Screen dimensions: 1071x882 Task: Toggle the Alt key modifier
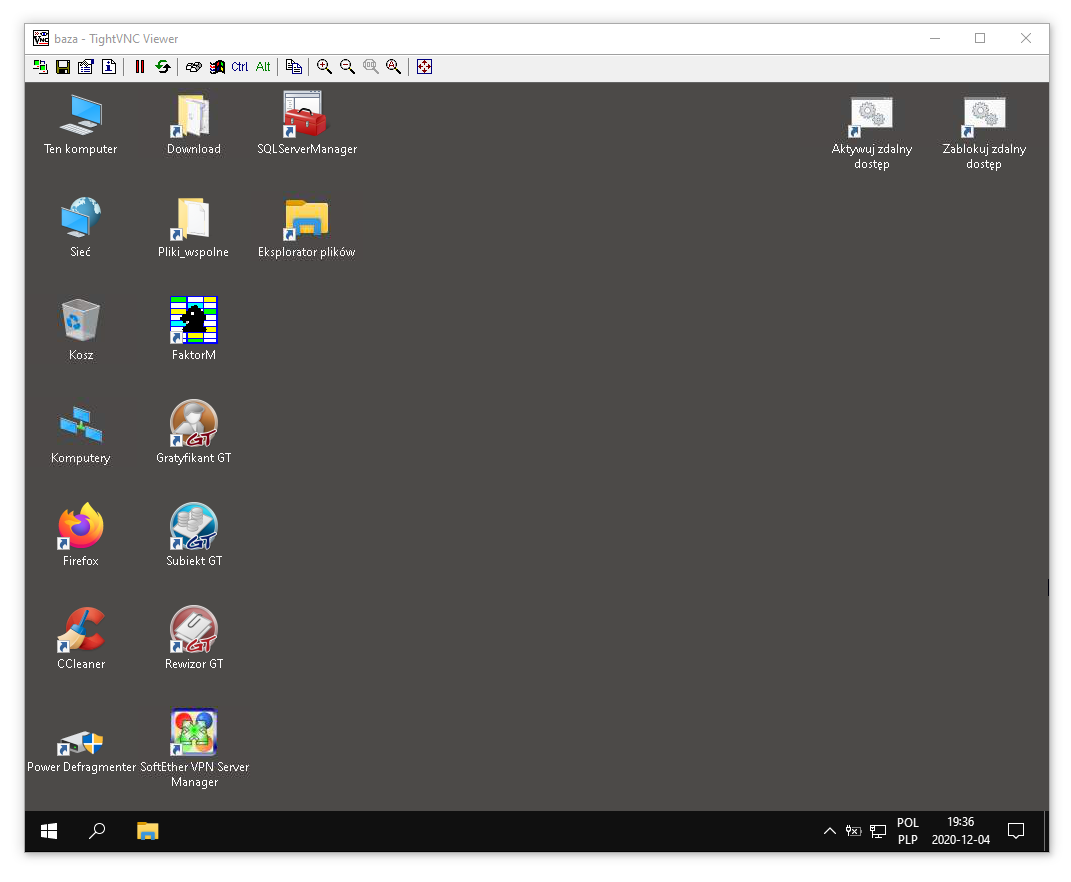(x=263, y=67)
